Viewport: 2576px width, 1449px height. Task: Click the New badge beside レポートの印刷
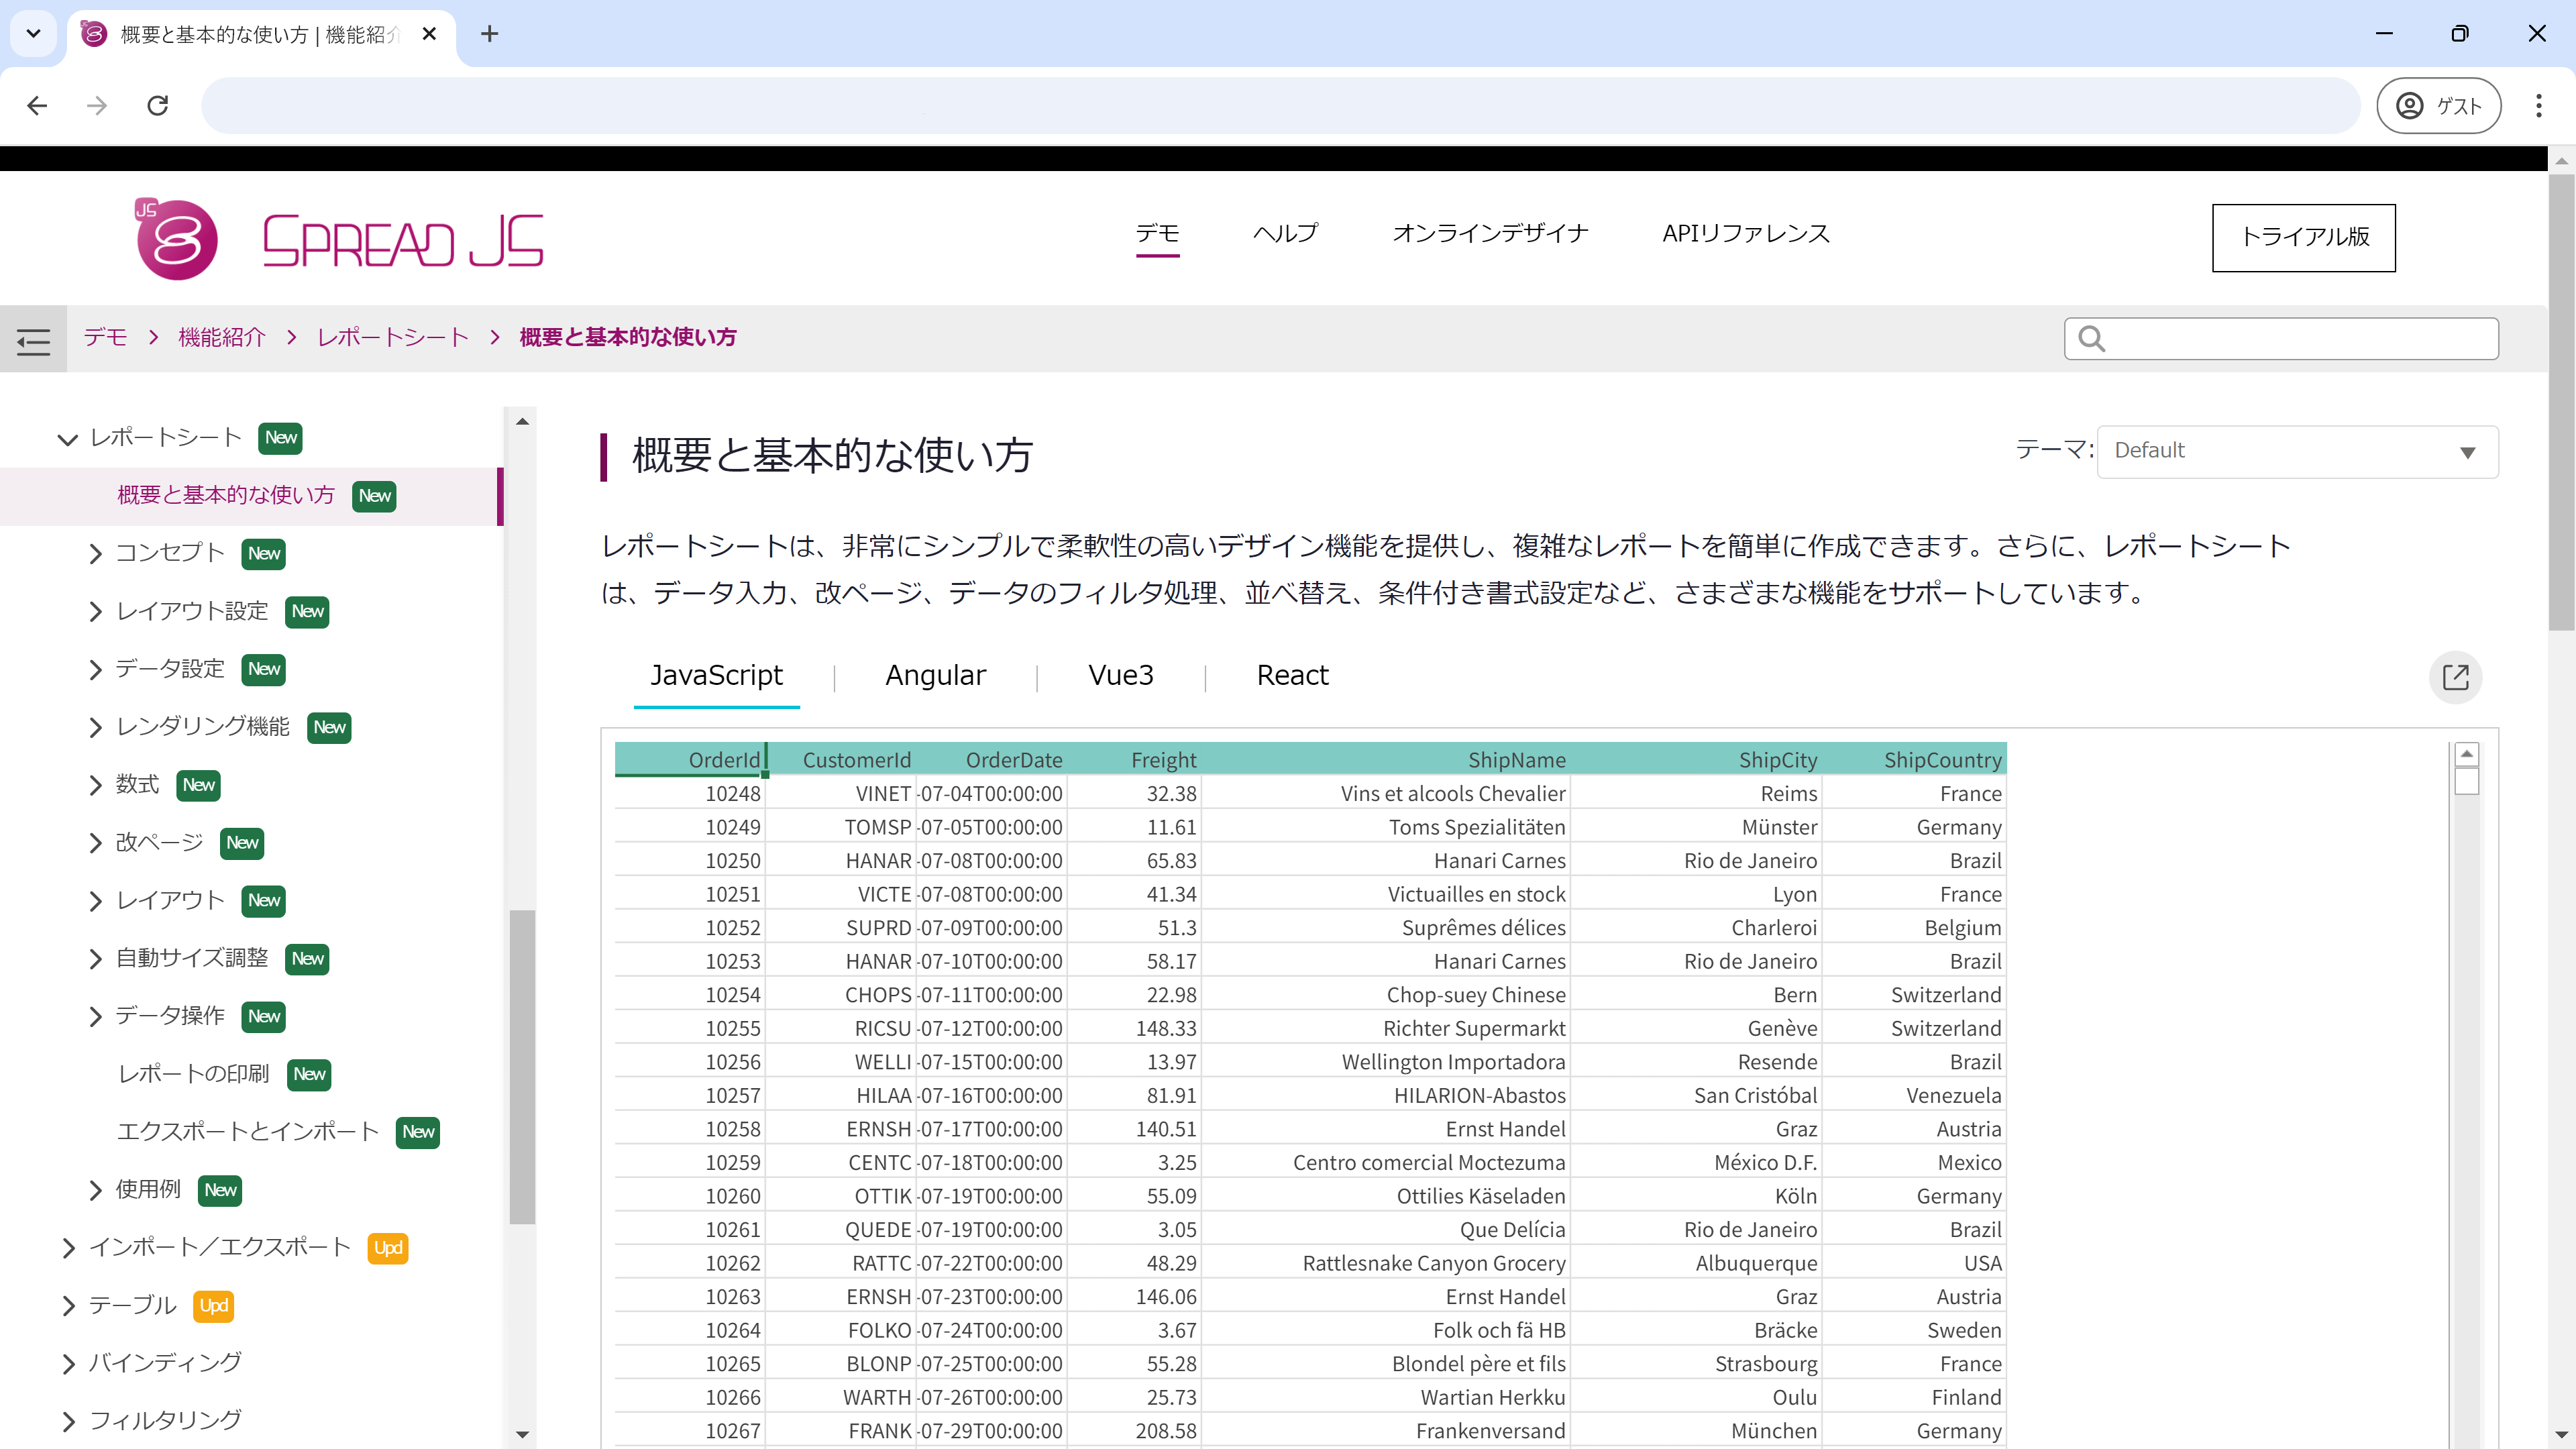(309, 1074)
